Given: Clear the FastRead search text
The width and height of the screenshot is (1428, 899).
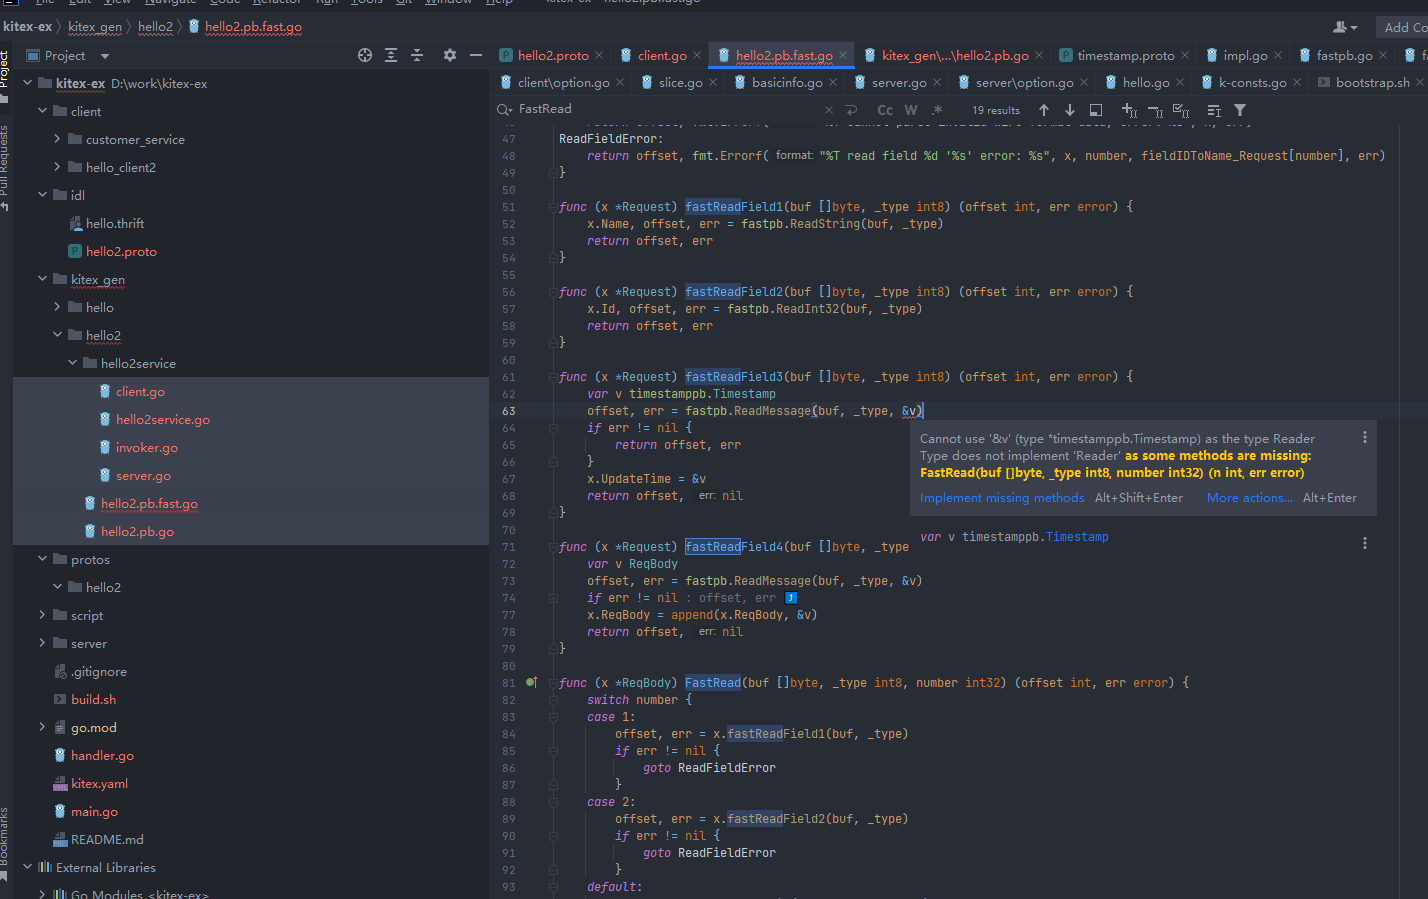Looking at the screenshot, I should coord(829,110).
